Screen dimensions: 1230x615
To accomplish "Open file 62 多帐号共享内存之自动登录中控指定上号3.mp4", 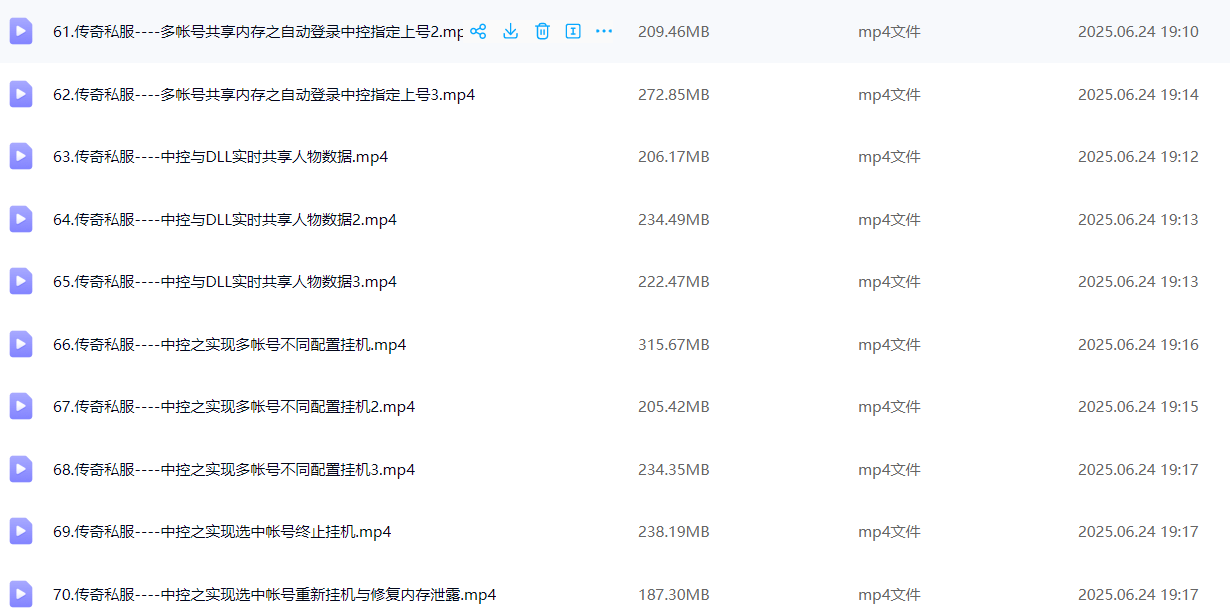I will 264,95.
